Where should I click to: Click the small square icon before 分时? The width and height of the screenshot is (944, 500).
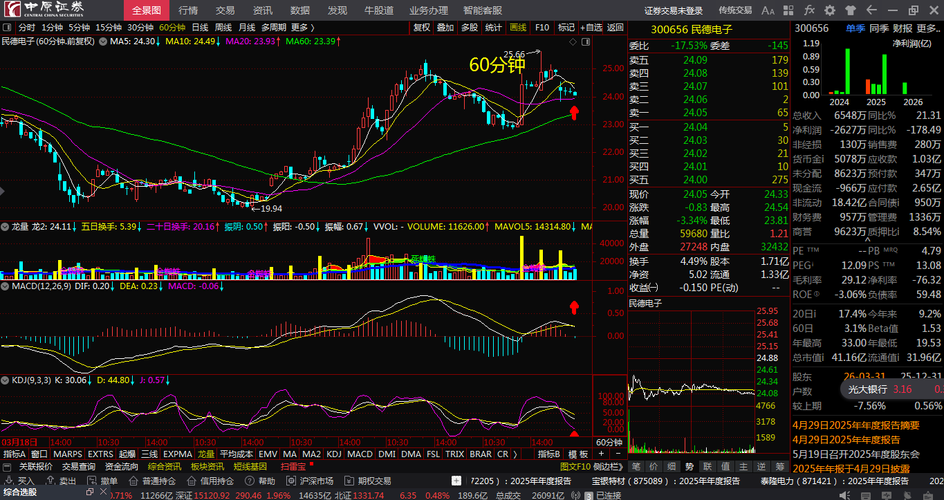(x=8, y=28)
